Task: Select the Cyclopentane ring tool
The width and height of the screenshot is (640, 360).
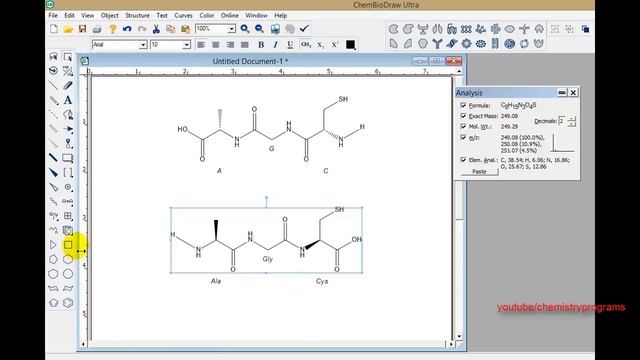Action: coord(53,259)
